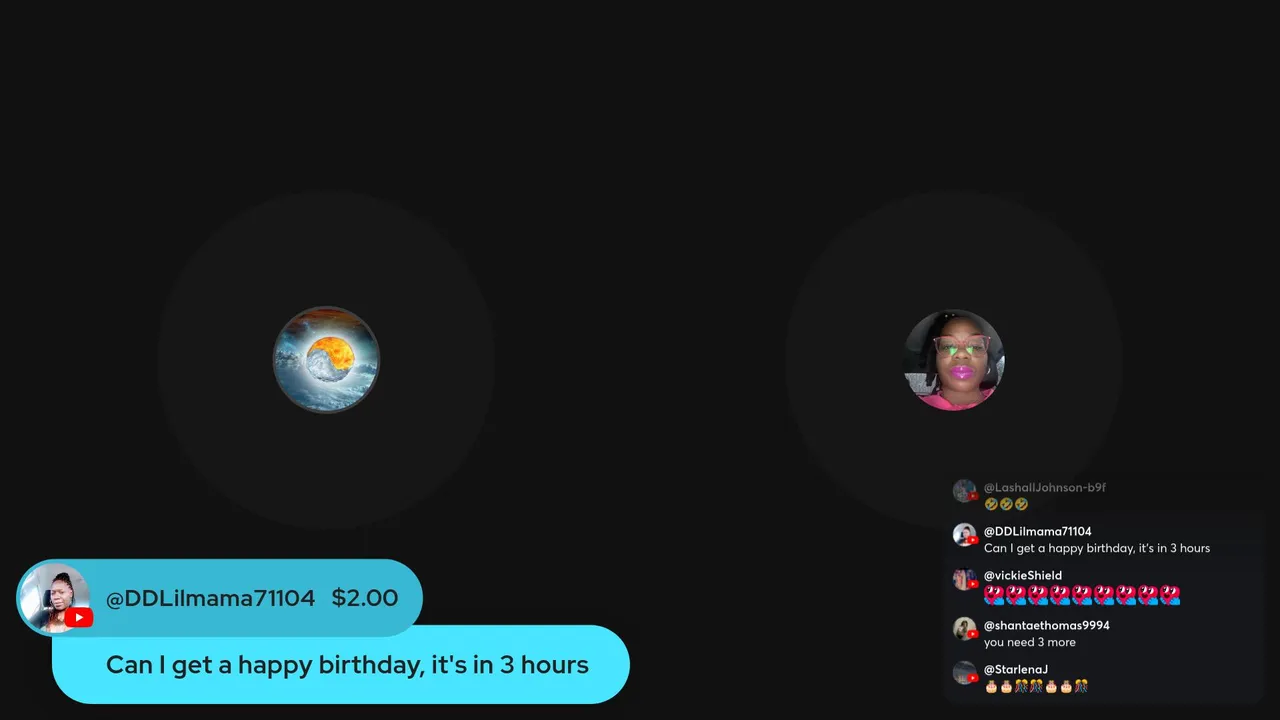Open shantaethomas9994's chat avatar icon
1280x720 pixels.
(964, 629)
